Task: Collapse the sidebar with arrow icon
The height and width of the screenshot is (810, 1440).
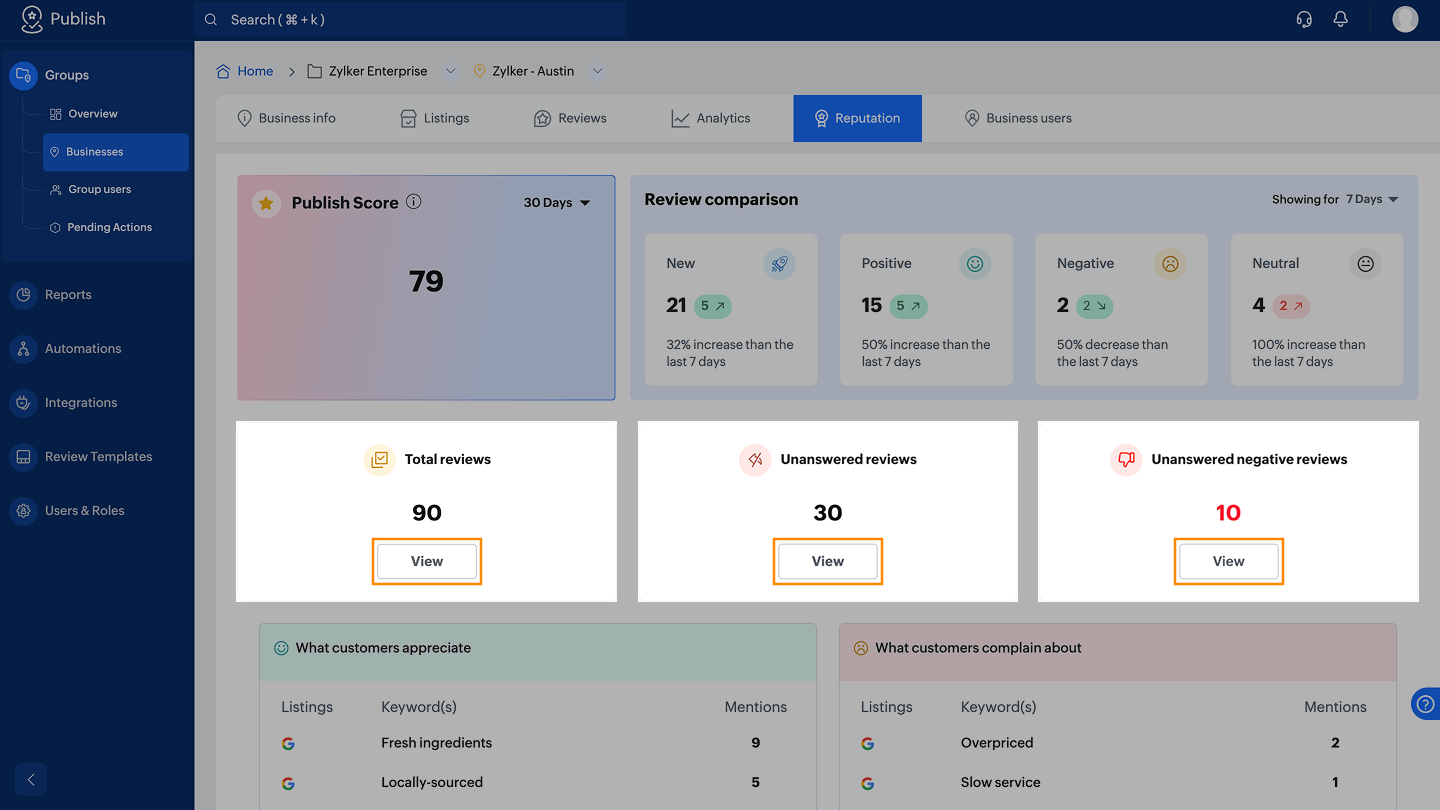Action: coord(31,780)
